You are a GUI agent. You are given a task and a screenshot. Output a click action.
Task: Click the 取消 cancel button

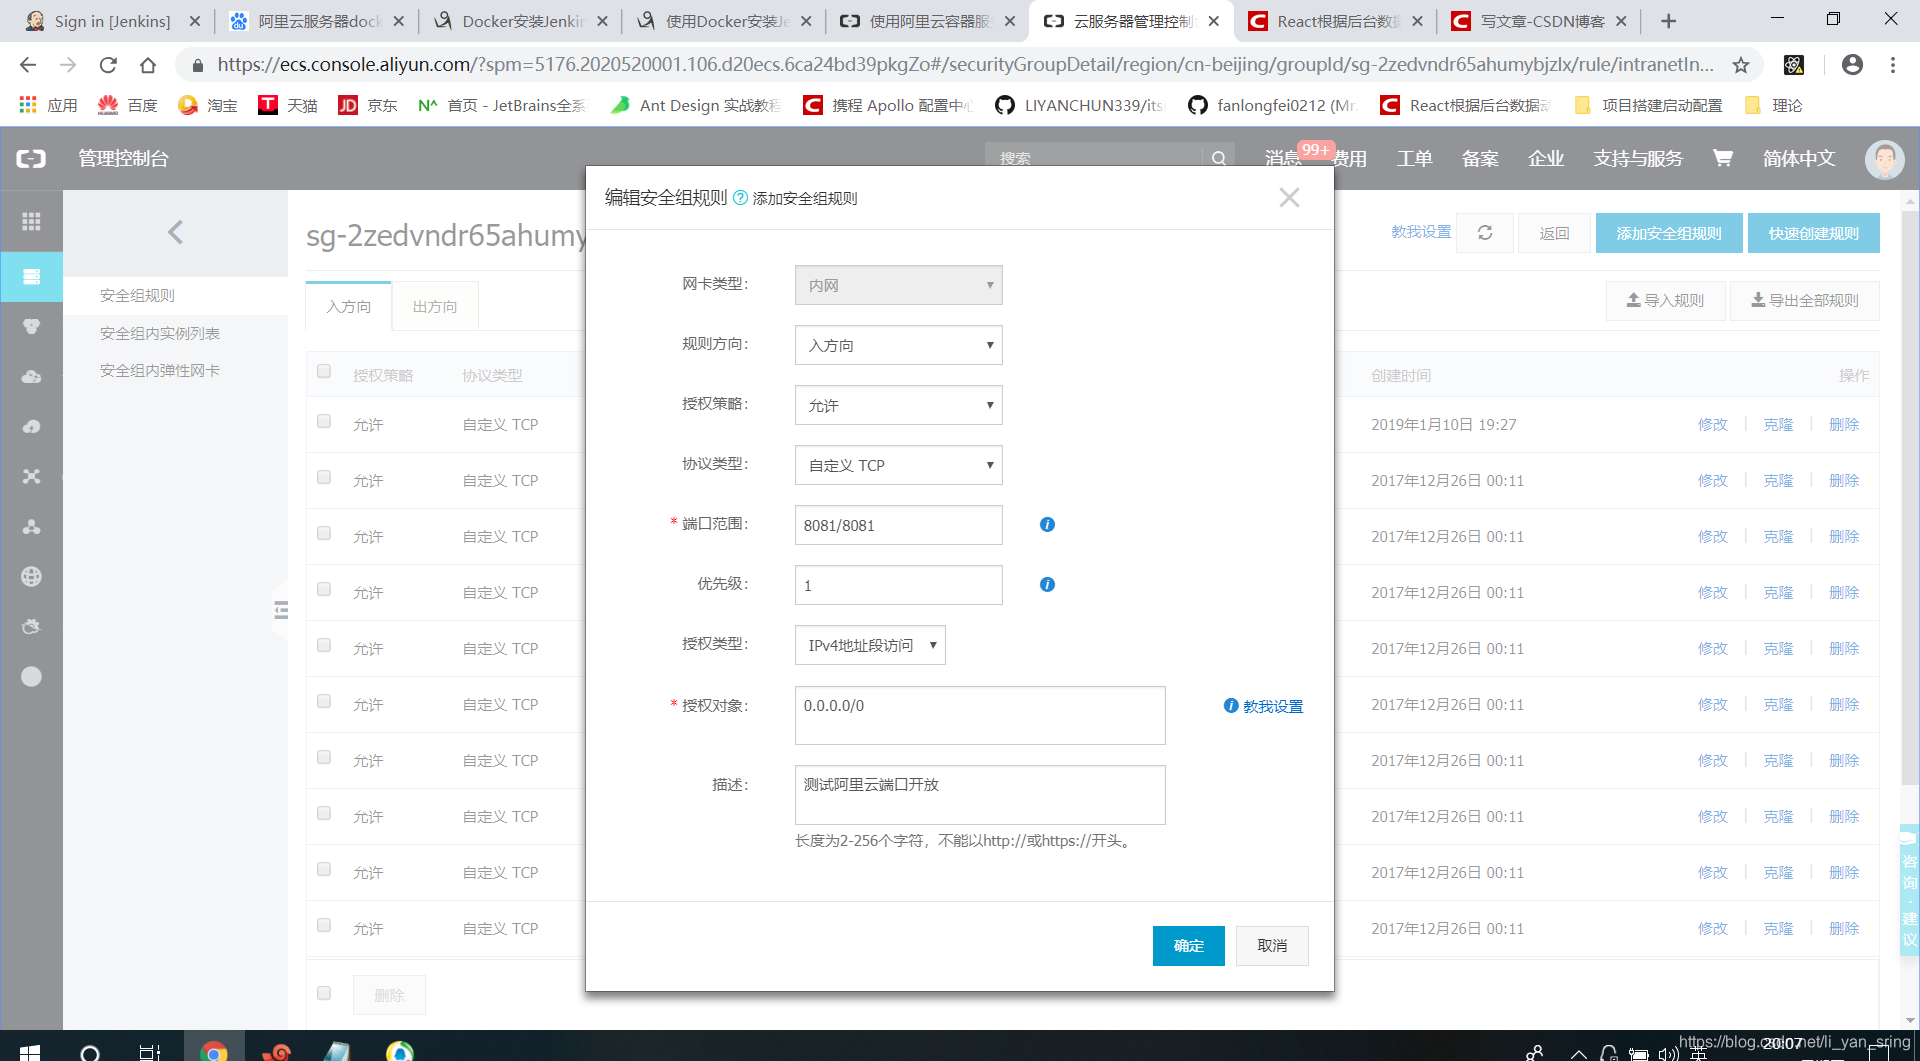[1272, 946]
